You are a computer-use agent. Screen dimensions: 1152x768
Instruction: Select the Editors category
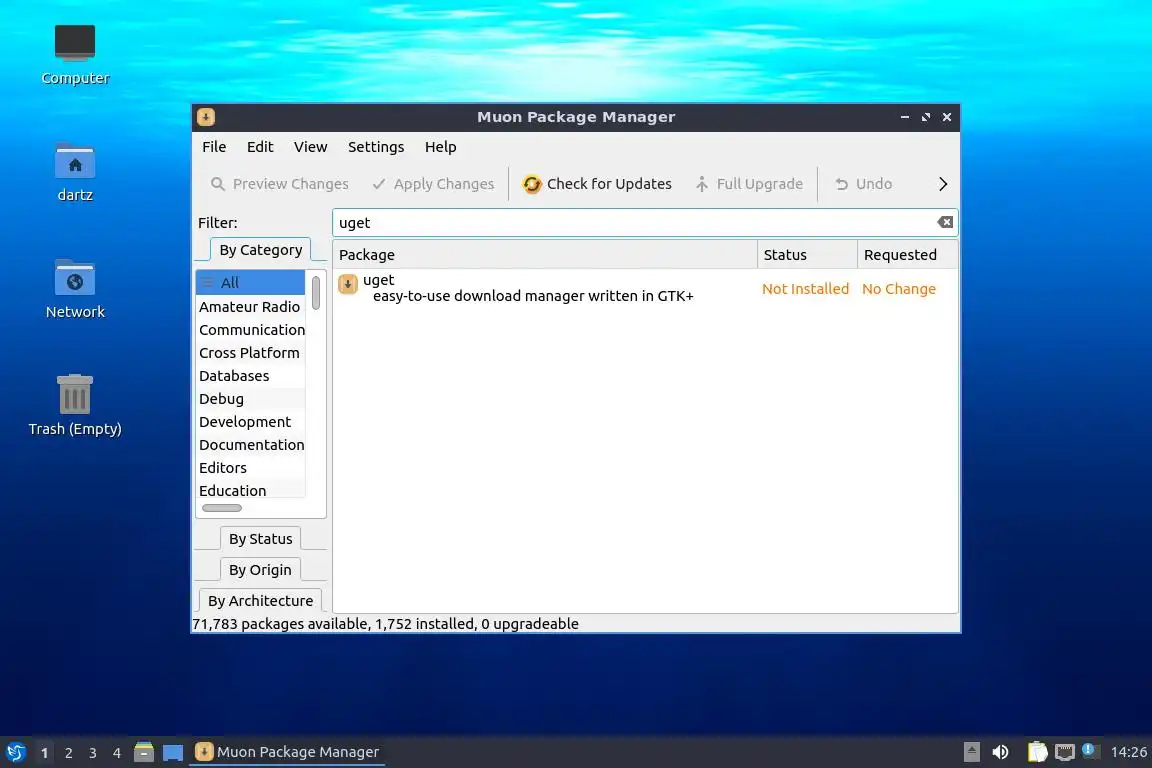click(251, 467)
